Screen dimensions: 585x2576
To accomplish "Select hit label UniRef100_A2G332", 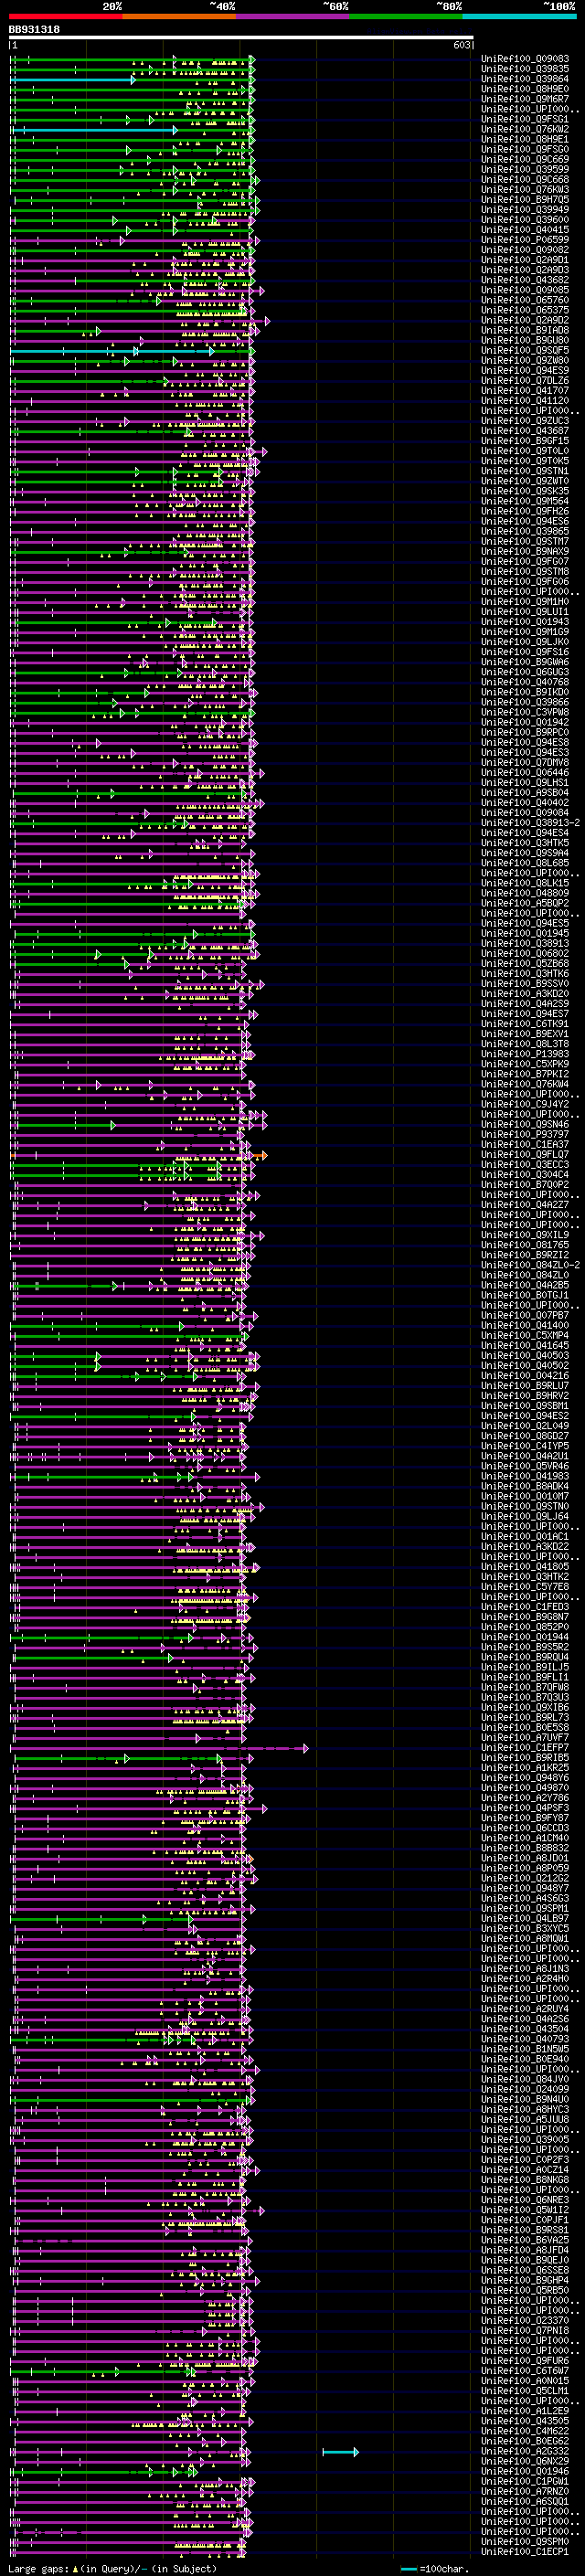I will (x=525, y=2451).
